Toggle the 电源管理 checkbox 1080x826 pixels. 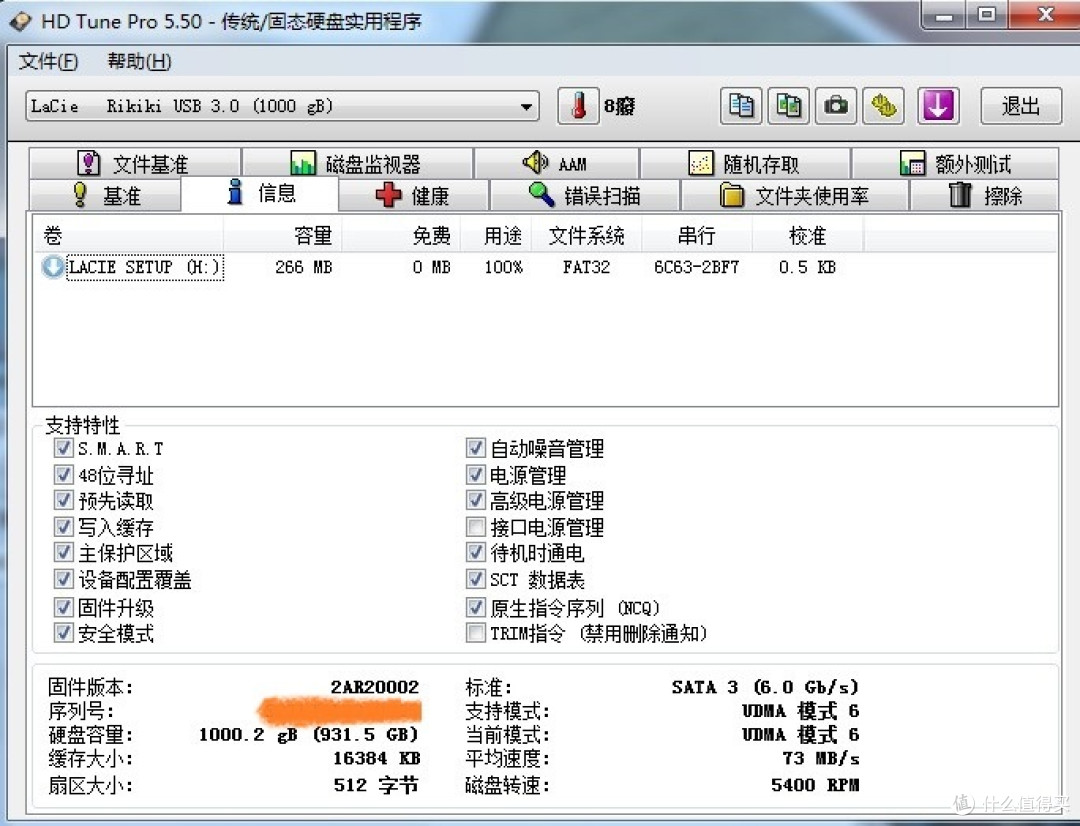(x=475, y=474)
